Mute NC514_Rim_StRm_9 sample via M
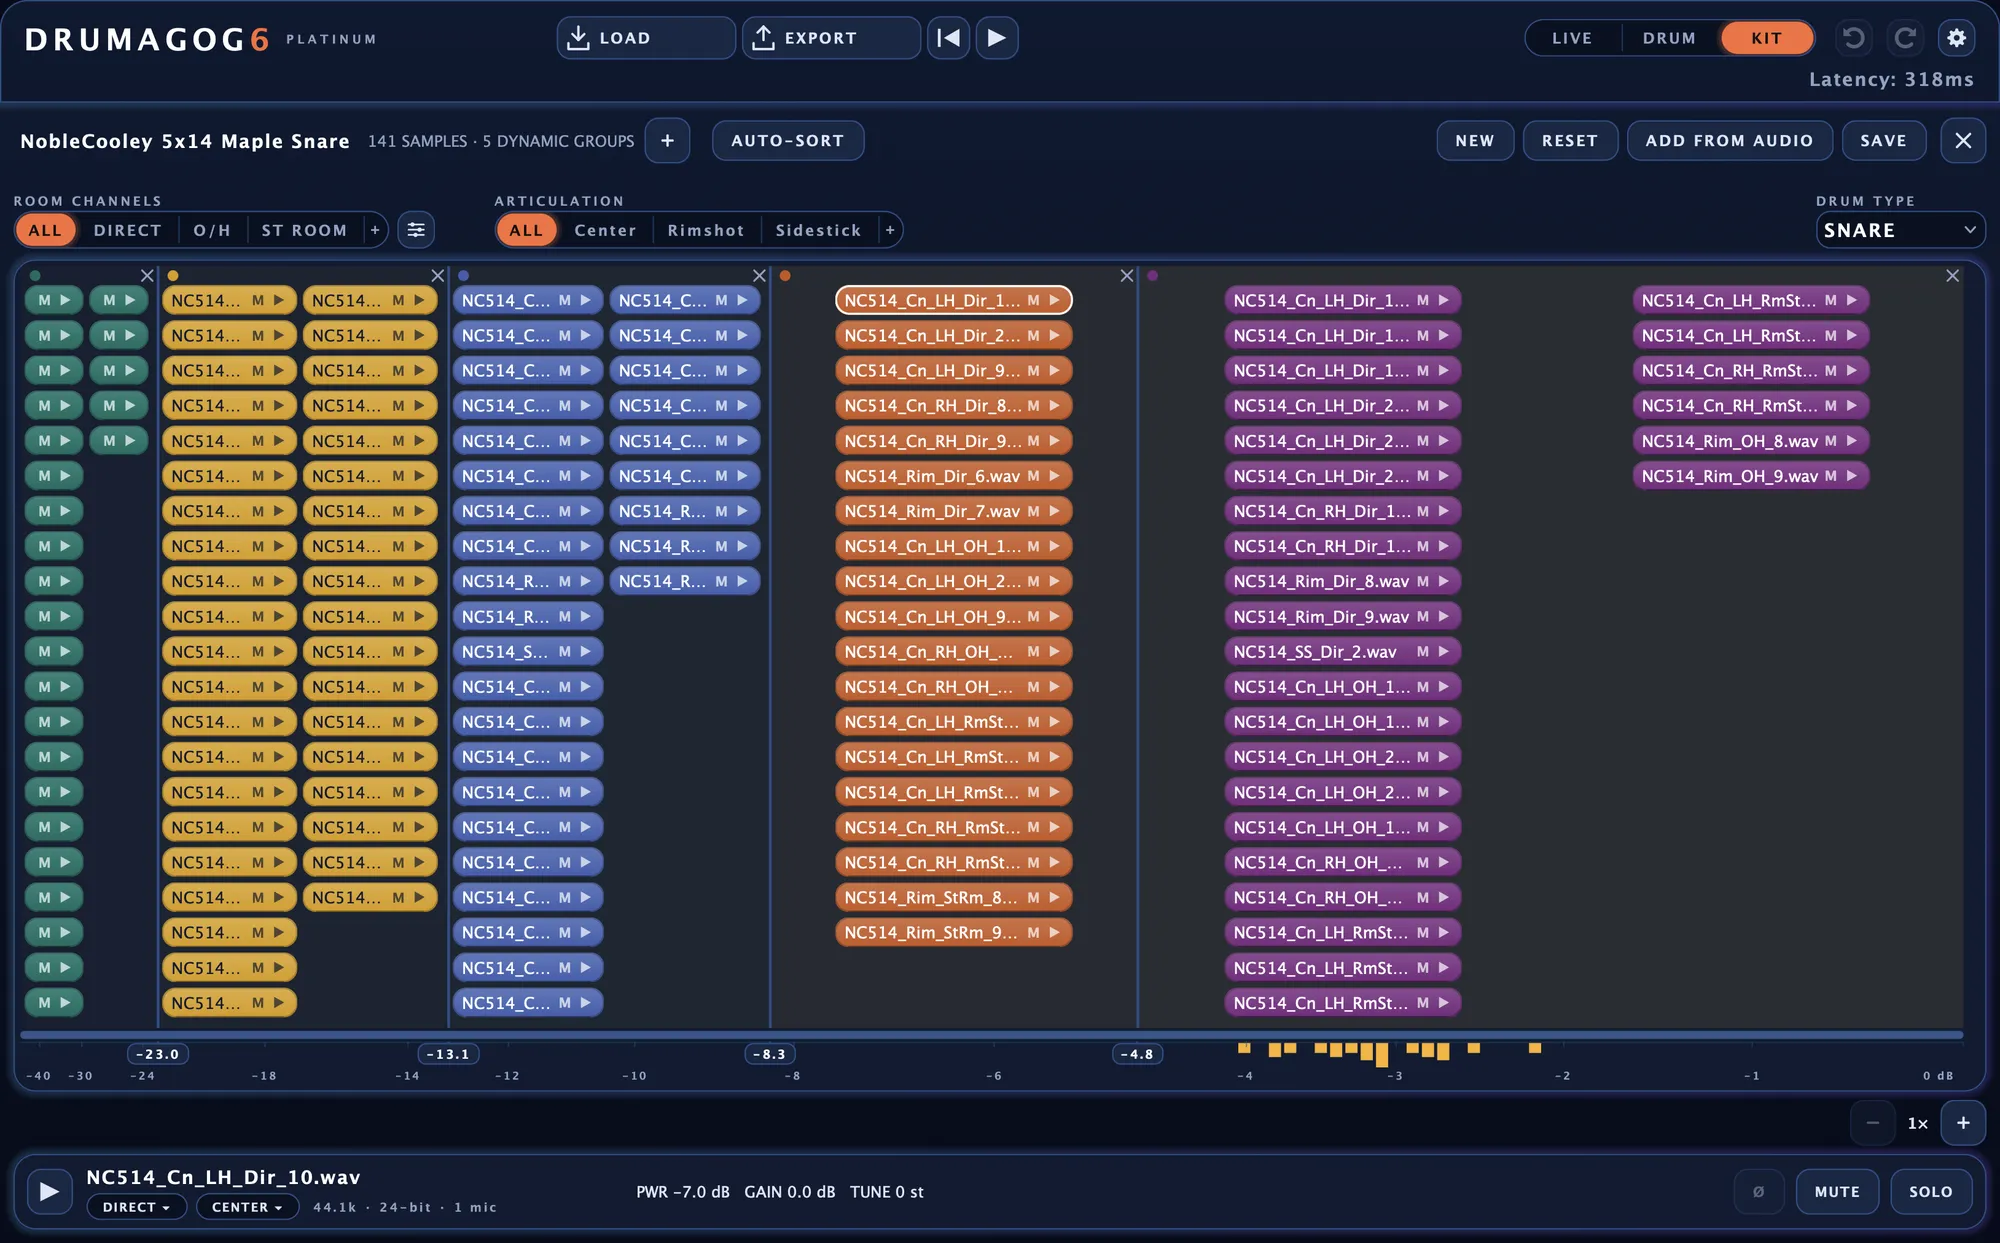Screen dimensions: 2000x1243 1033,933
